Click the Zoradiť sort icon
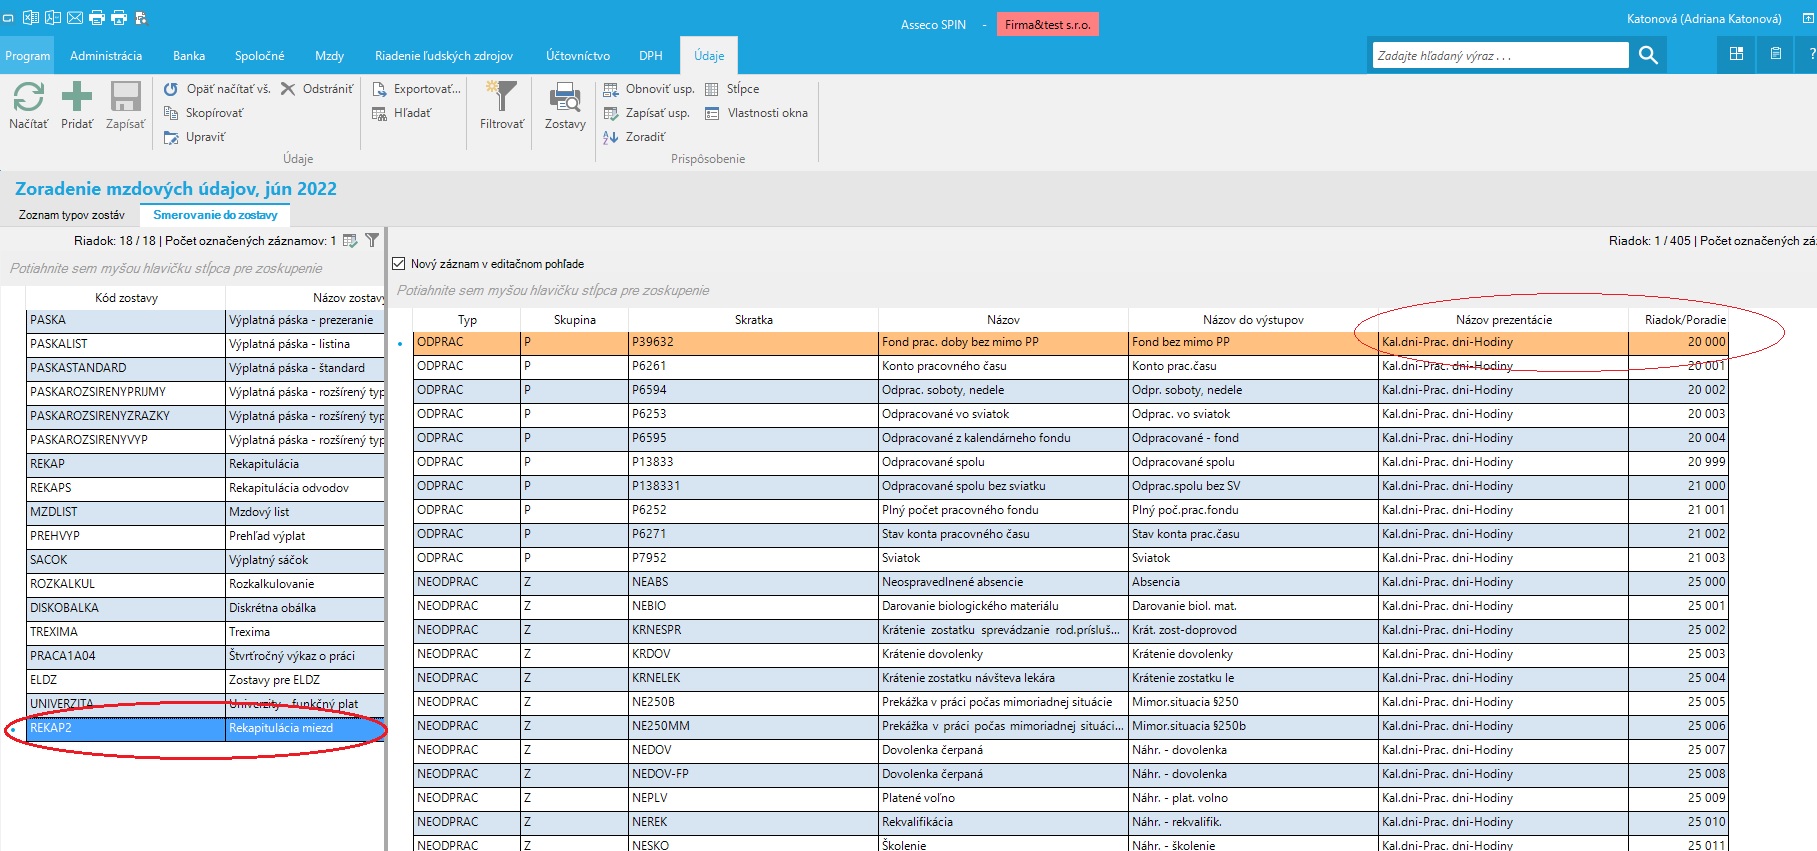 tap(611, 137)
